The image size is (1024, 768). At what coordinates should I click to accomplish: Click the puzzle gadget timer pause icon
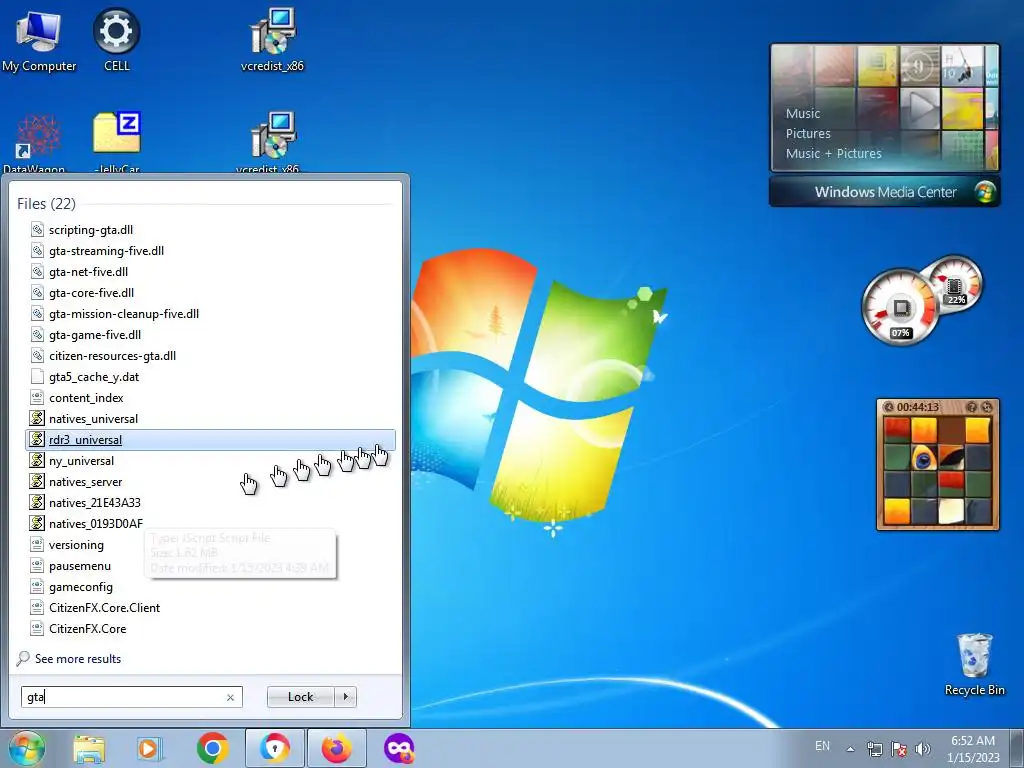pos(888,407)
